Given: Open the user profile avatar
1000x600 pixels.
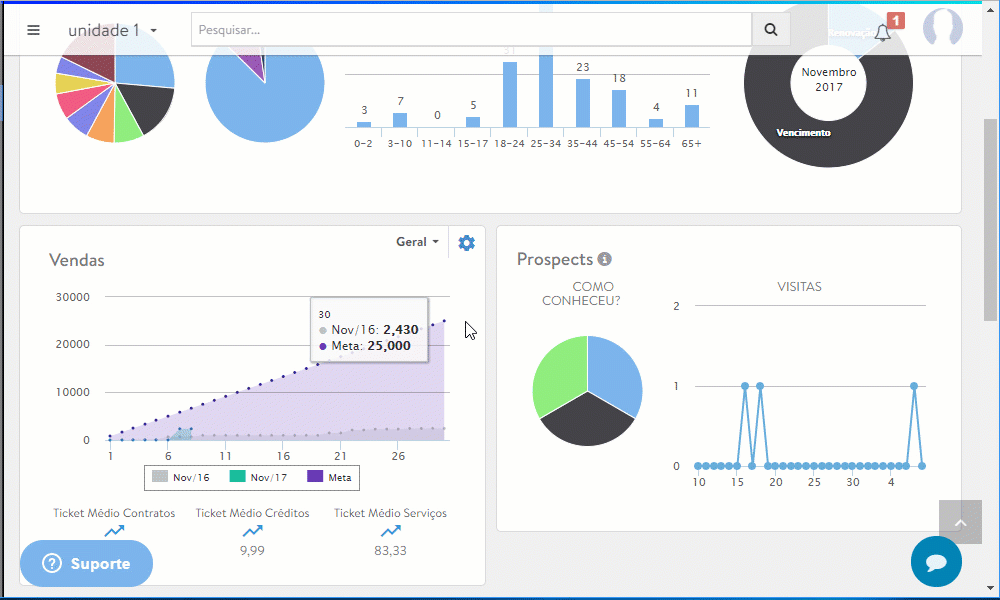Looking at the screenshot, I should click(942, 29).
